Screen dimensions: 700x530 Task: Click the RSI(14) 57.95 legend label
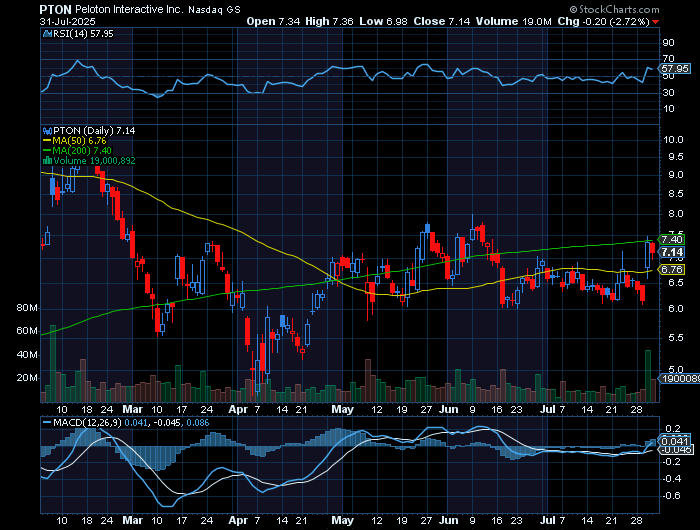(x=83, y=33)
